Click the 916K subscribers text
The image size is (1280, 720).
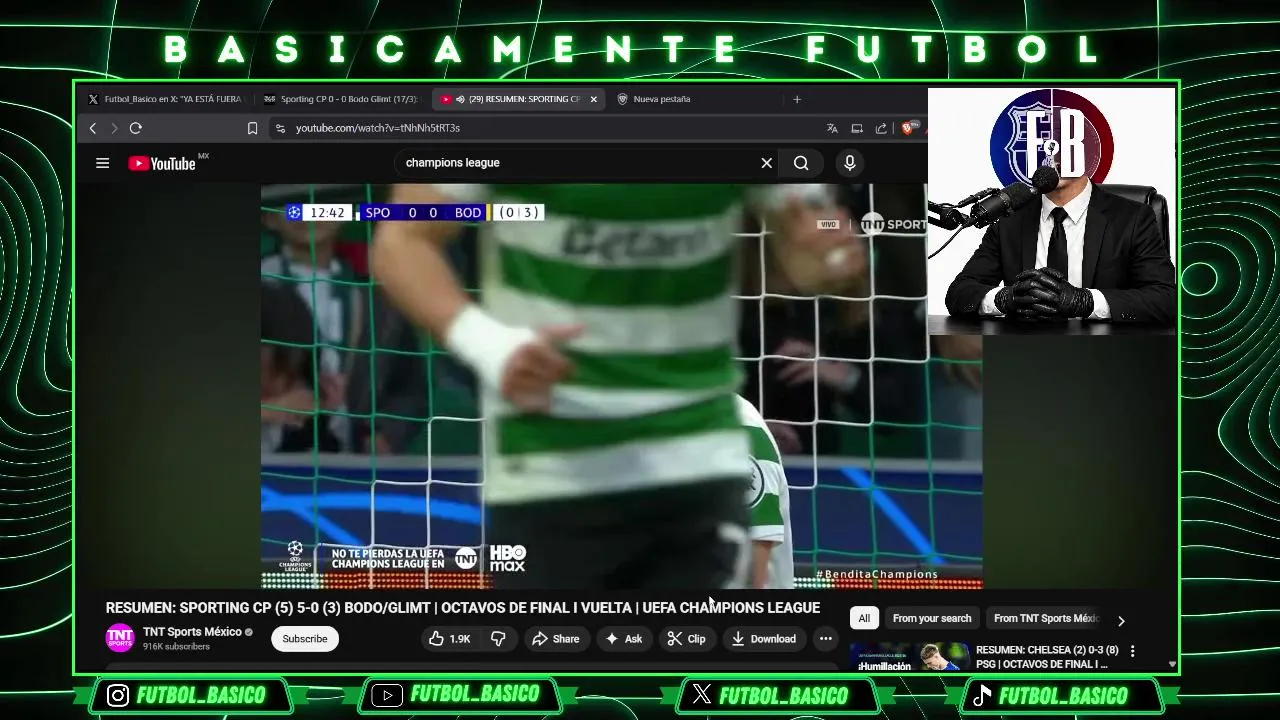[x=176, y=647]
